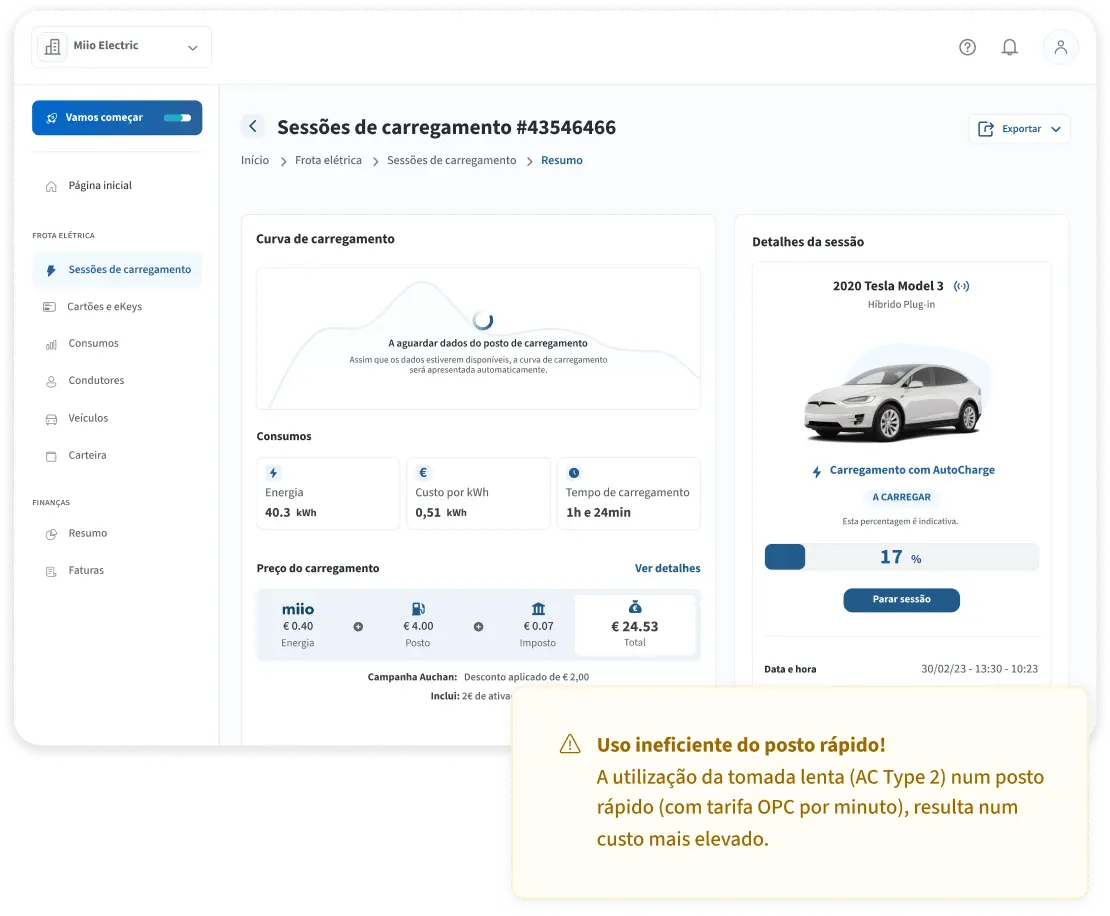Screen dimensions: 1110x916
Task: Click the Veículos car icon in sidebar
Action: 51,419
